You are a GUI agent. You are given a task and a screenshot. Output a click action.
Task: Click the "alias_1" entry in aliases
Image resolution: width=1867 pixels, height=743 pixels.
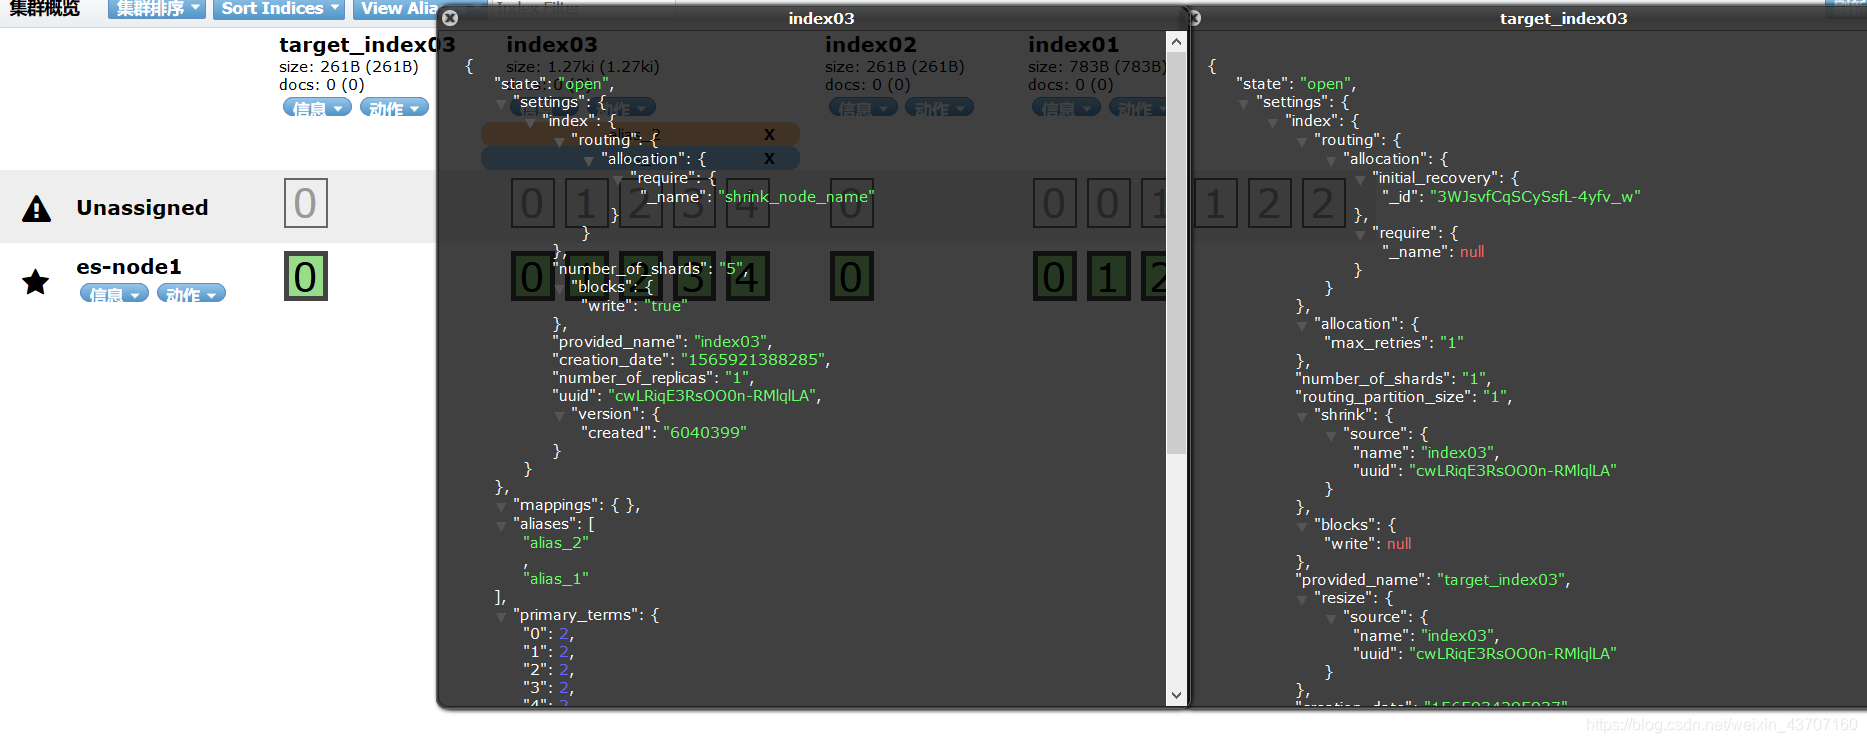[556, 579]
